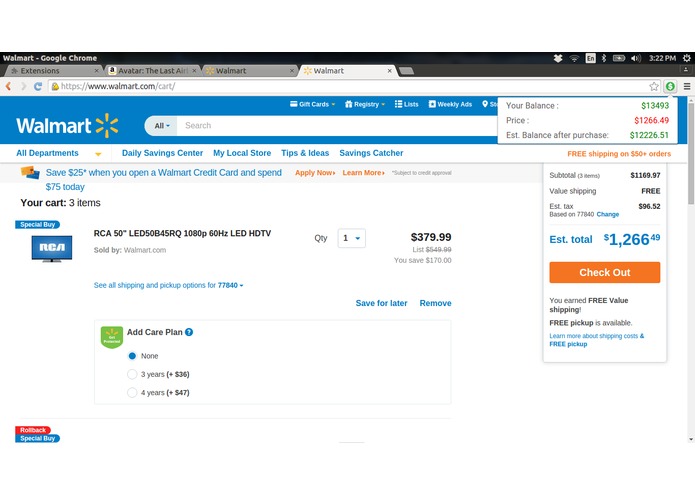Open the Bluetooth indicator in the panel
The height and width of the screenshot is (494, 695).
[603, 58]
